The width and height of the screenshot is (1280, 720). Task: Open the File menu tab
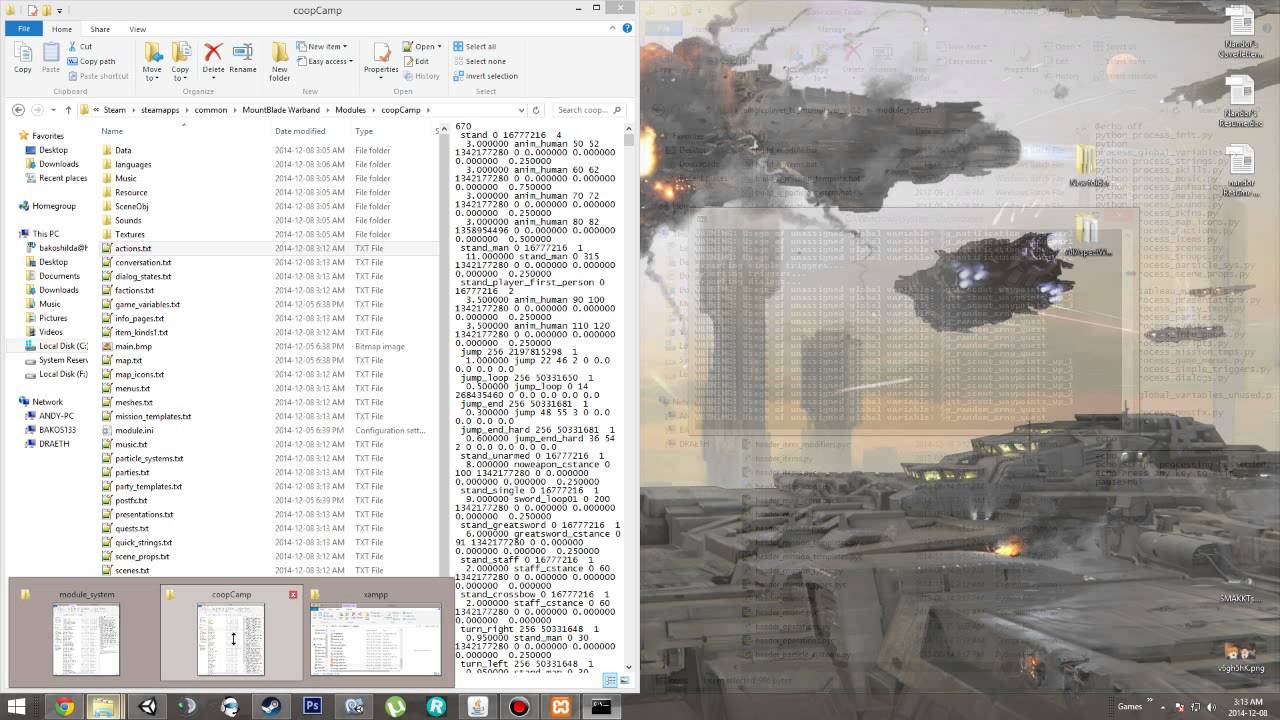point(22,29)
